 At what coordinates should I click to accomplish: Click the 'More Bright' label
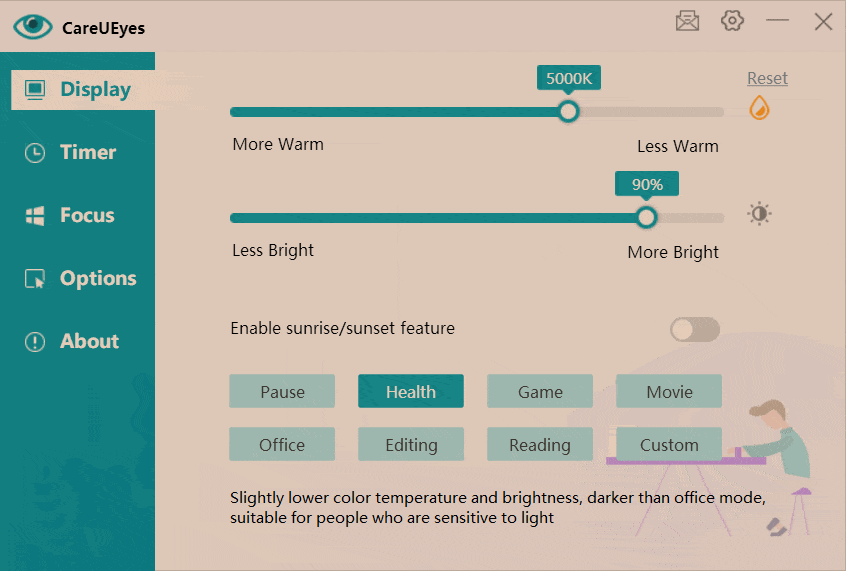(x=673, y=252)
